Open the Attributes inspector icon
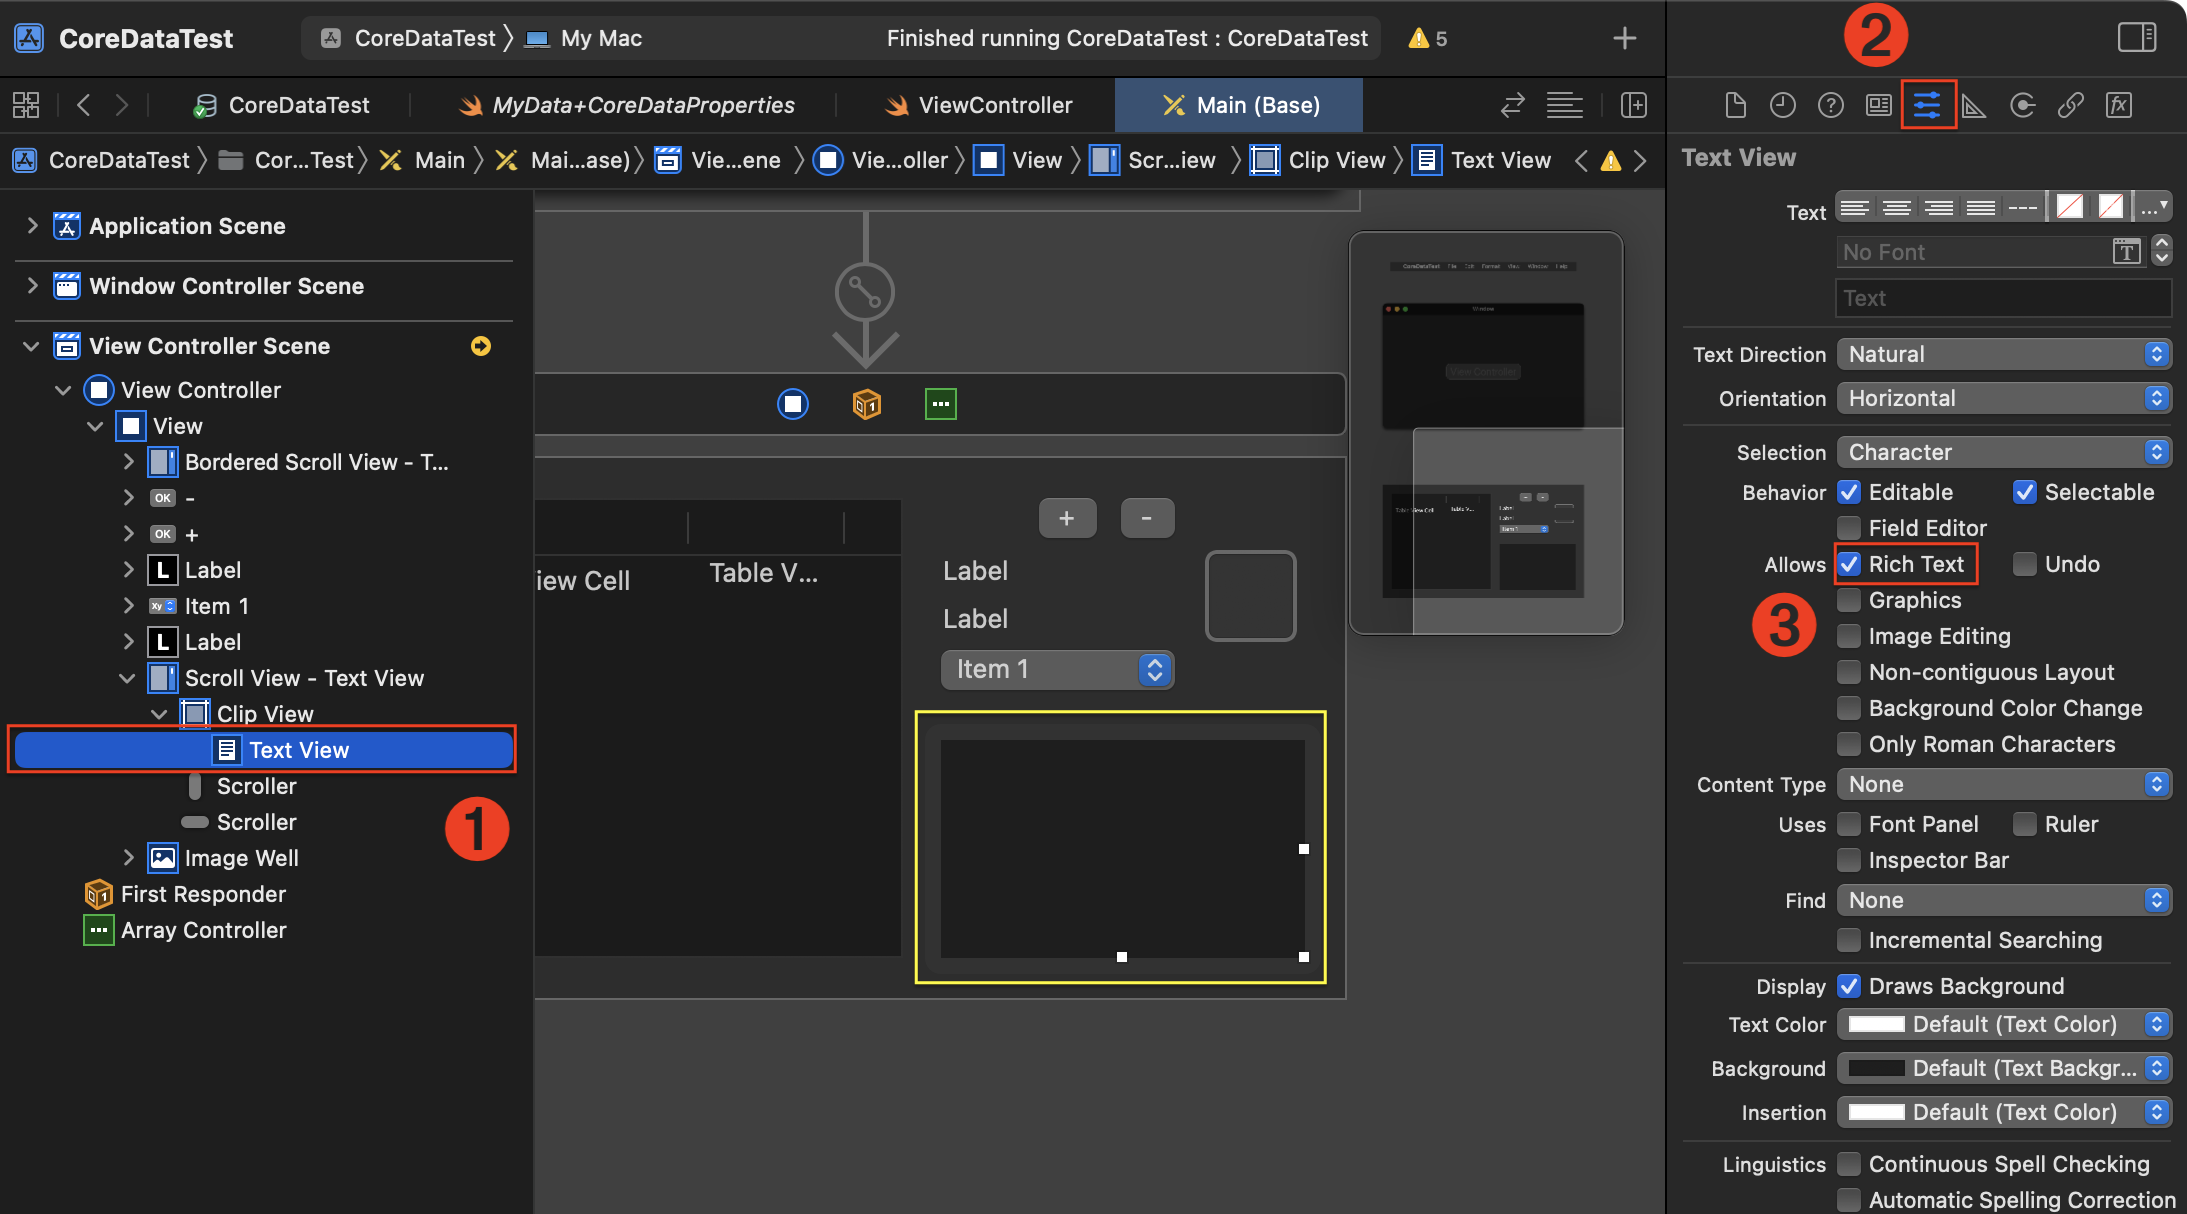Viewport: 2187px width, 1214px height. tap(1927, 105)
